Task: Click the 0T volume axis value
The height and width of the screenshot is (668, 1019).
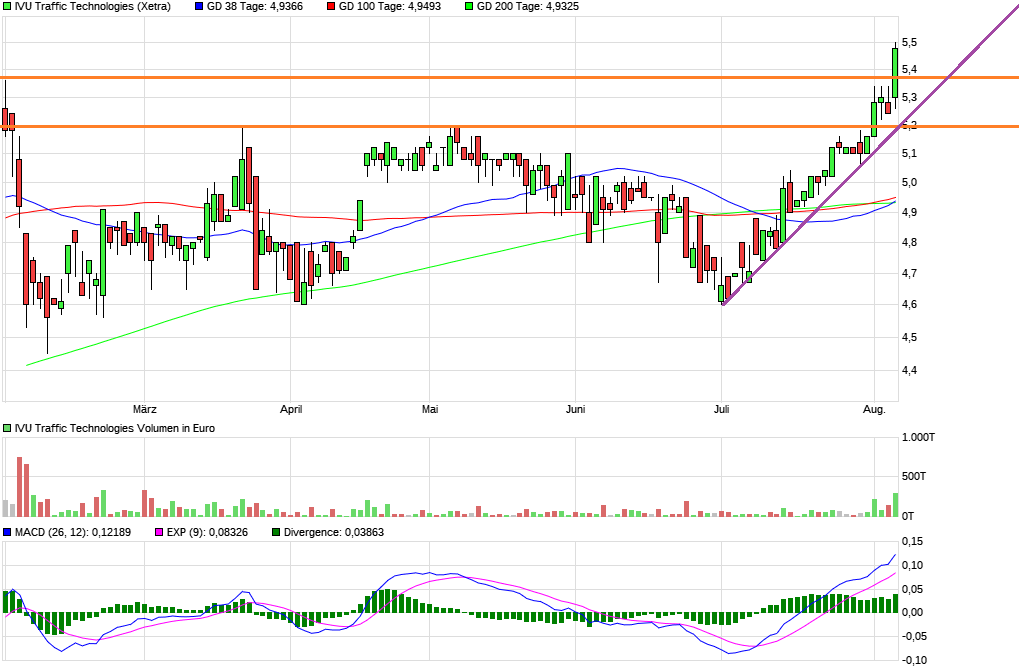Action: (x=908, y=516)
